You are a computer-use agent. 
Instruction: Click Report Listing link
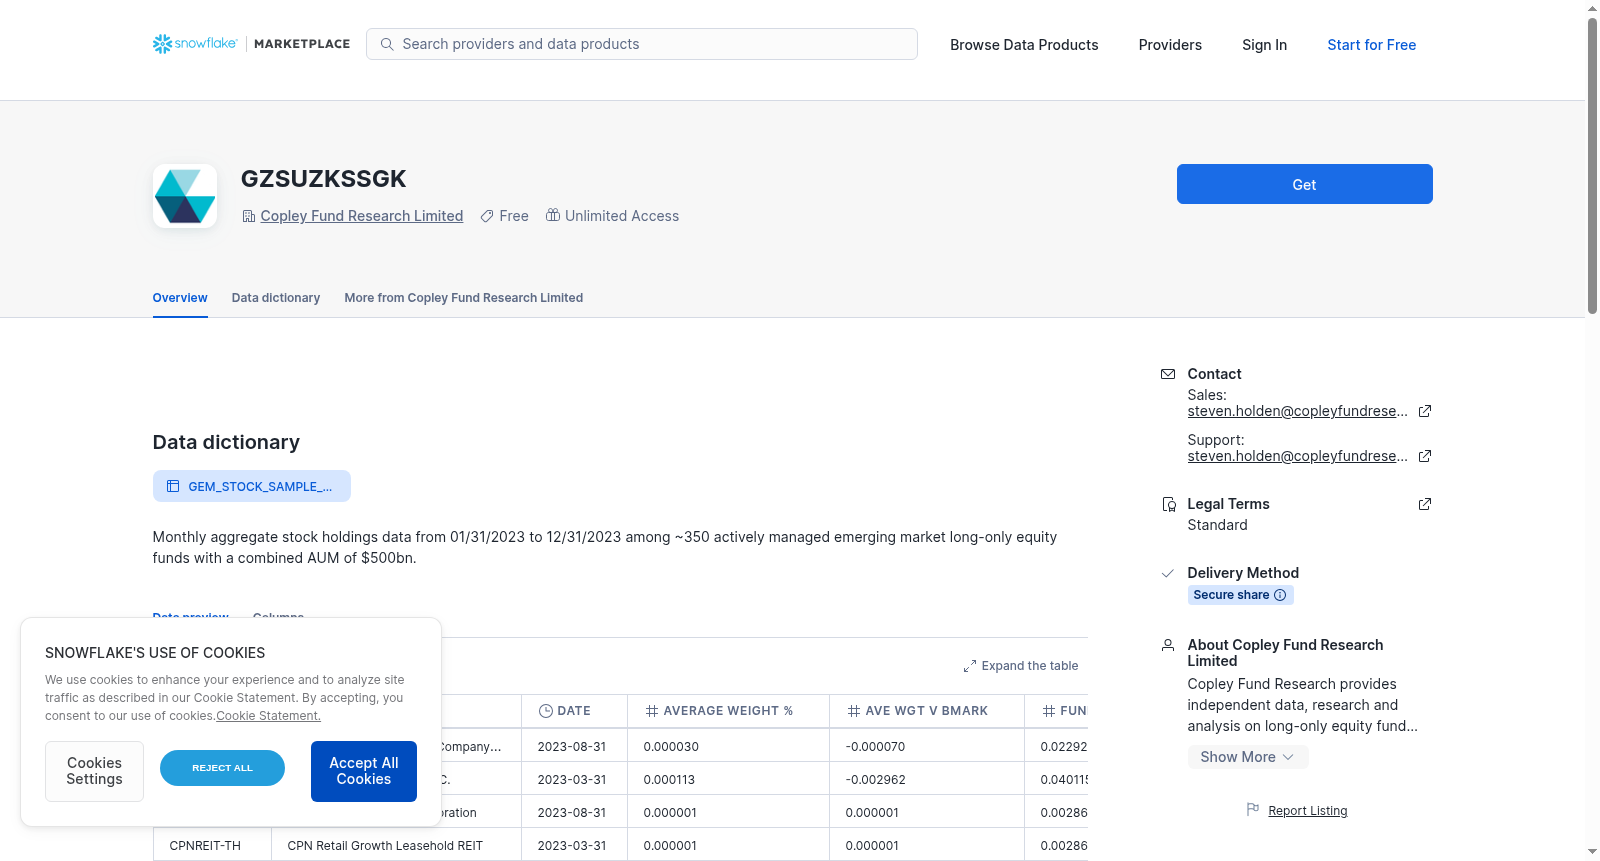(x=1308, y=811)
